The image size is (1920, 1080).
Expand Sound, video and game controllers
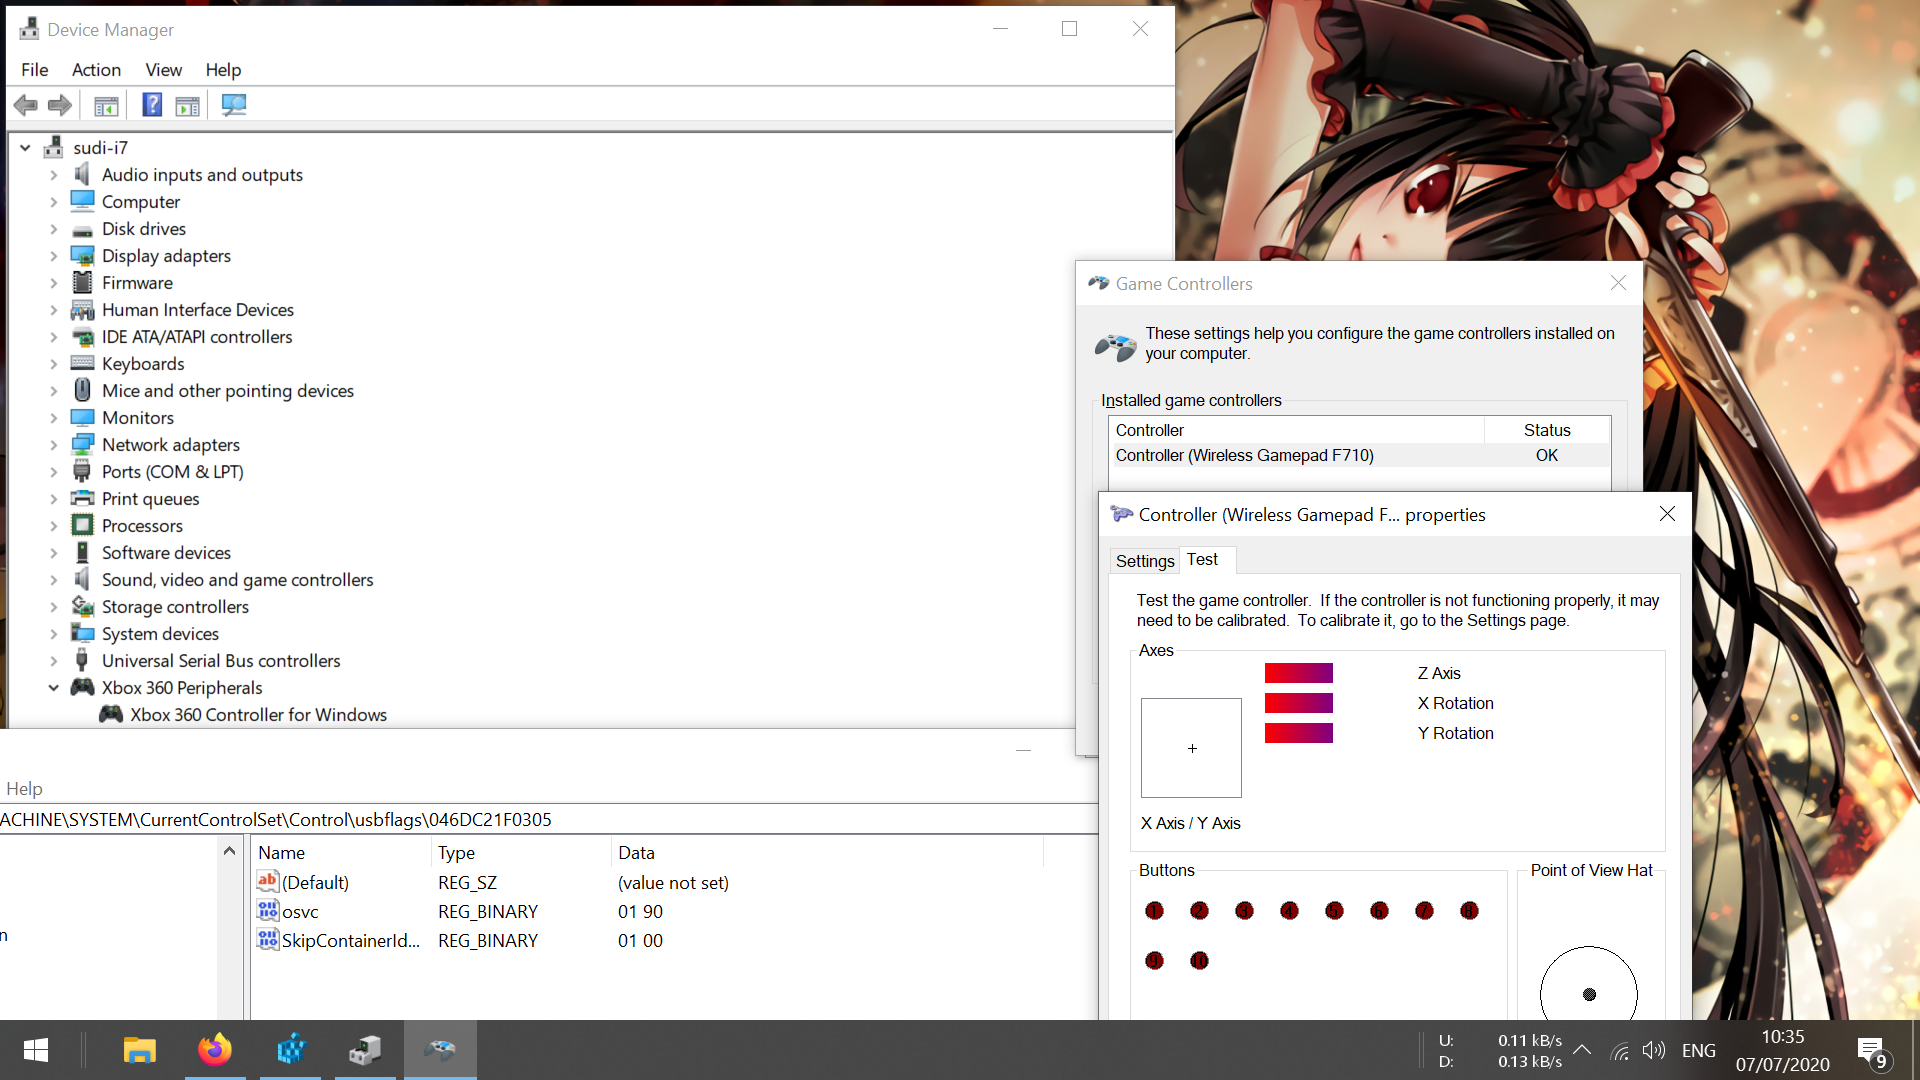pyautogui.click(x=54, y=580)
